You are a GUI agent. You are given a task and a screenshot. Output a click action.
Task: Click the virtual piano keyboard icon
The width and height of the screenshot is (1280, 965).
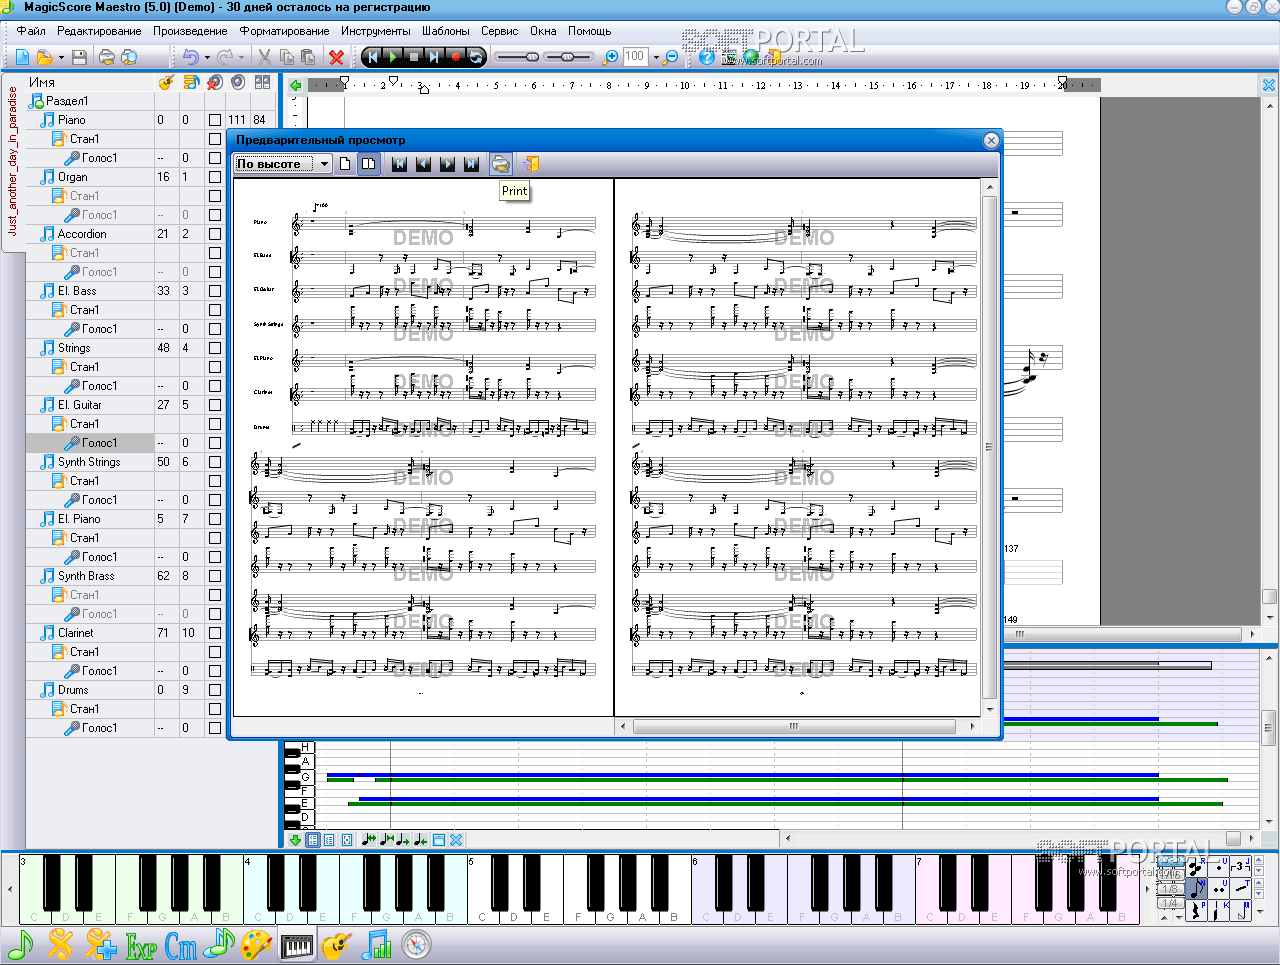pyautogui.click(x=297, y=945)
